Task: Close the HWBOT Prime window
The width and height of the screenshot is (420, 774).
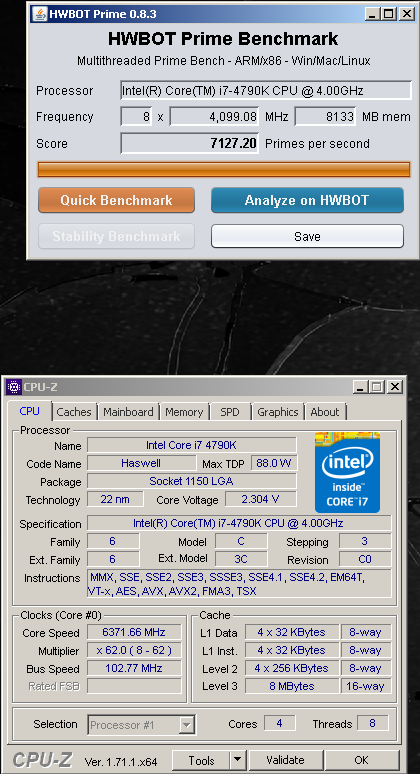Action: tap(406, 14)
